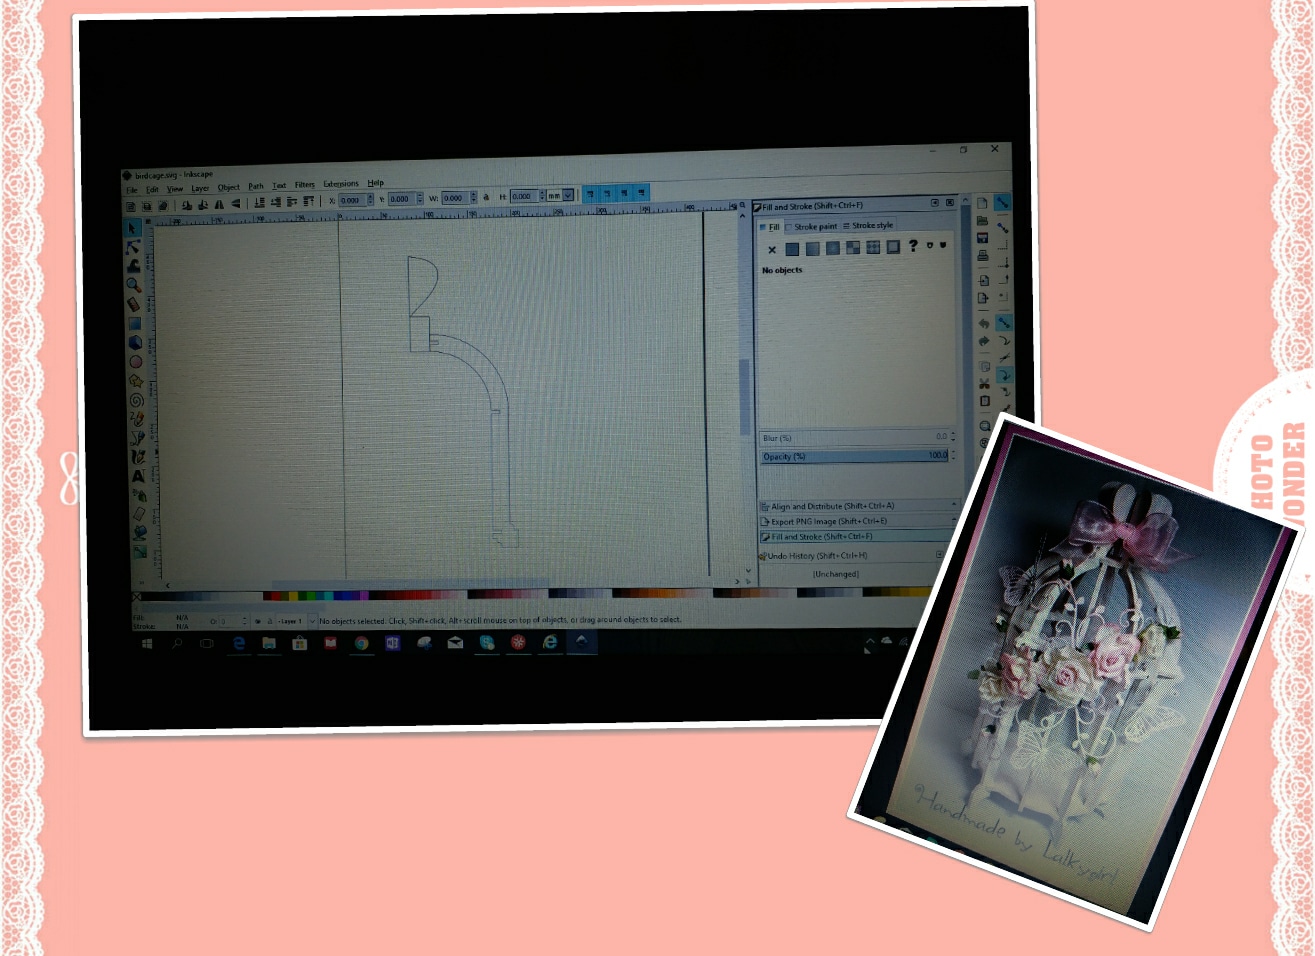The height and width of the screenshot is (956, 1315).
Task: Click the X coordinate stepper
Action: (x=370, y=200)
